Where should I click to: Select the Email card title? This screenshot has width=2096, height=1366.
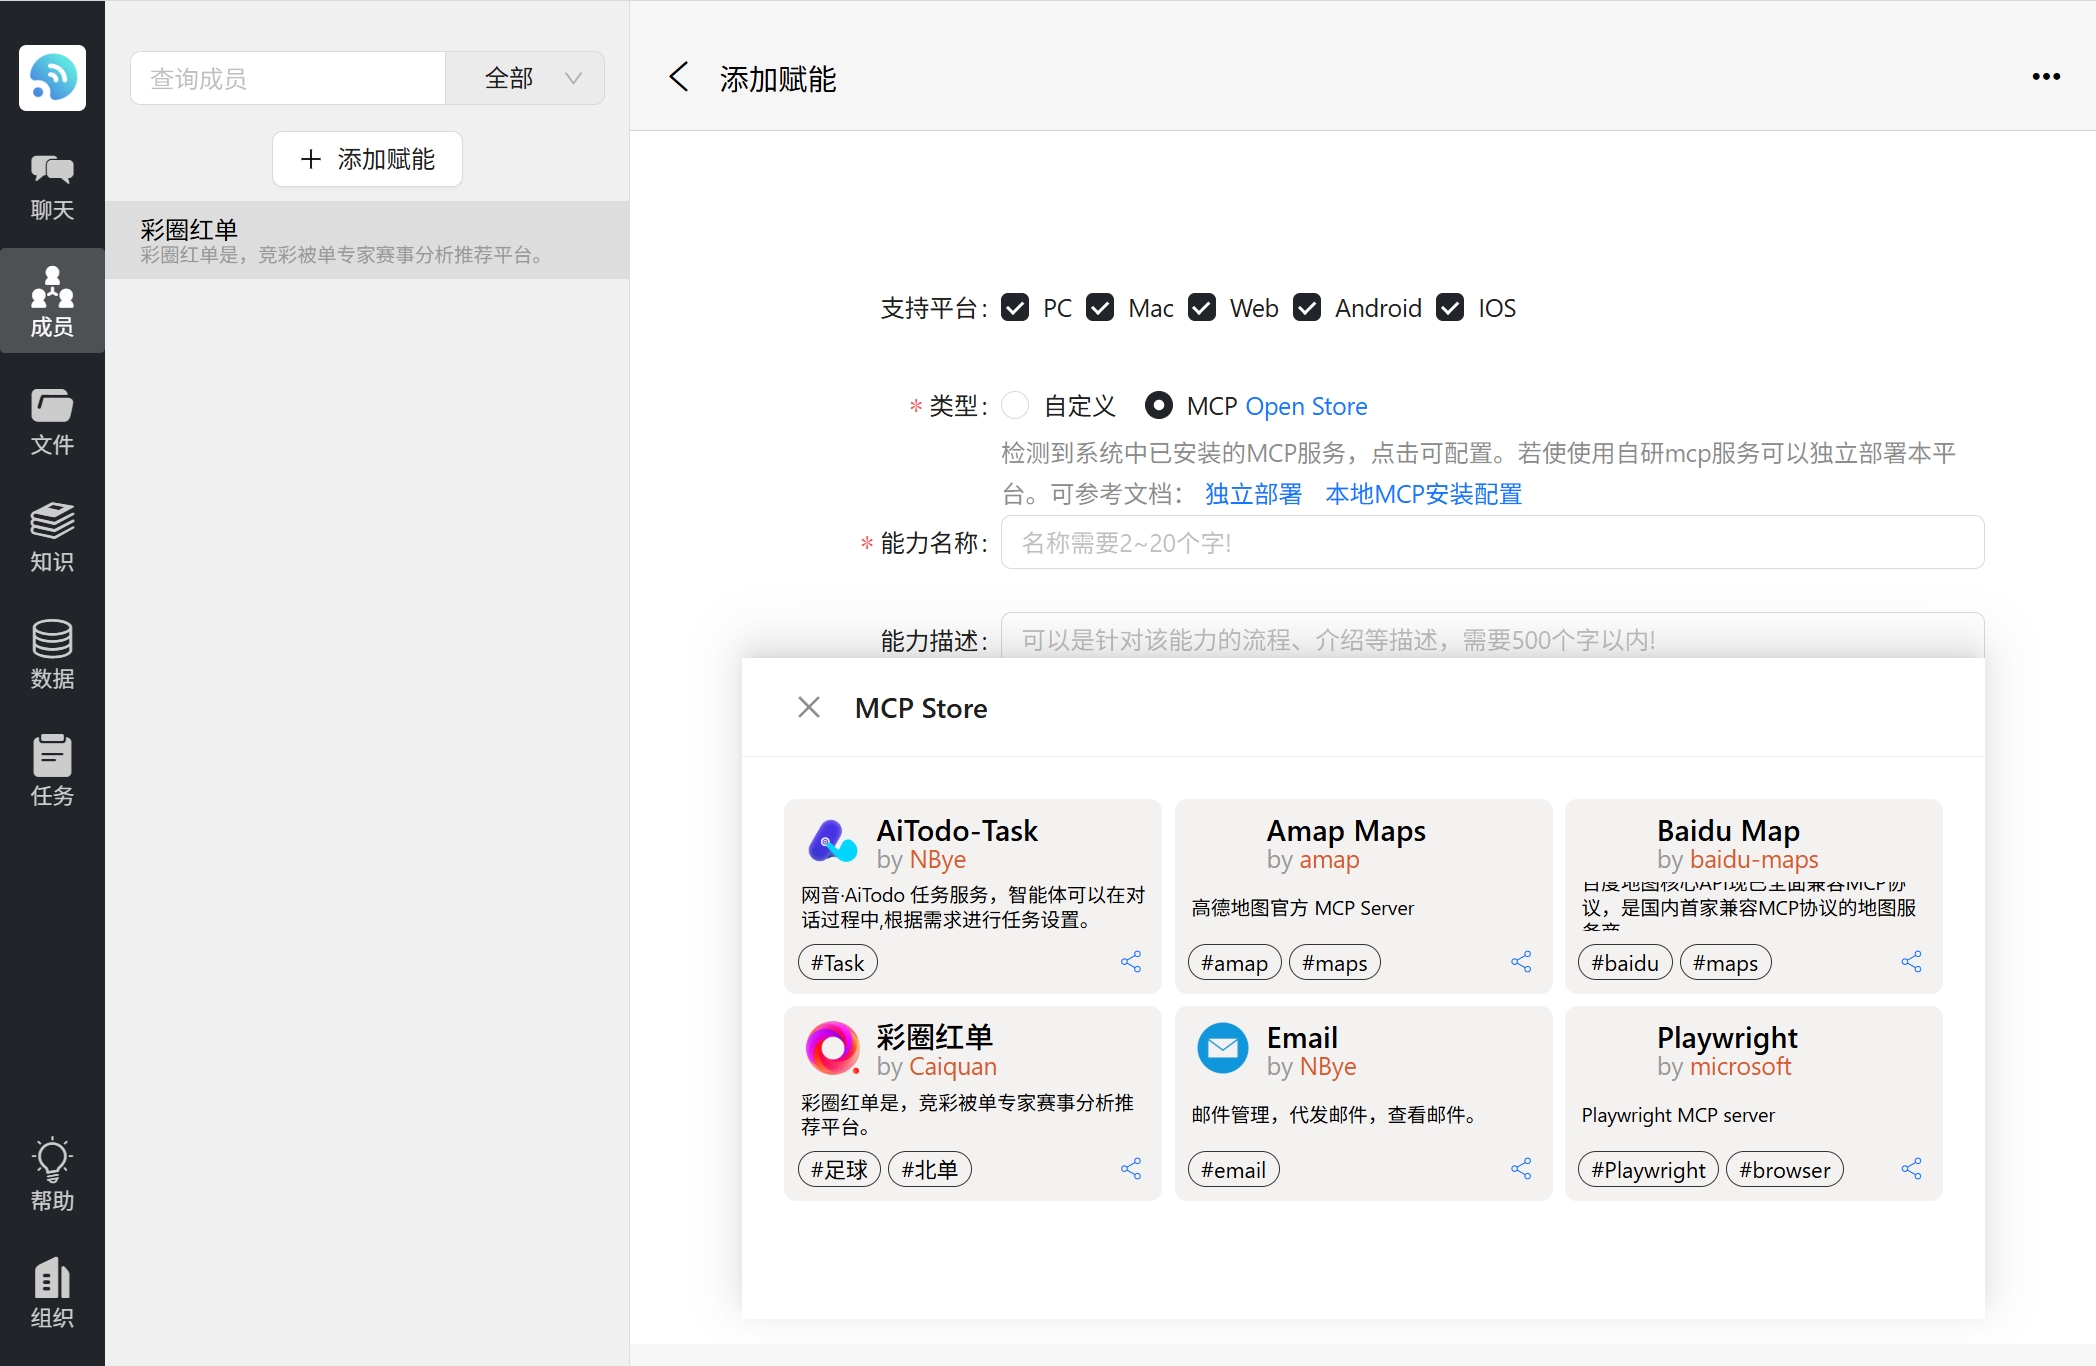(1302, 1038)
